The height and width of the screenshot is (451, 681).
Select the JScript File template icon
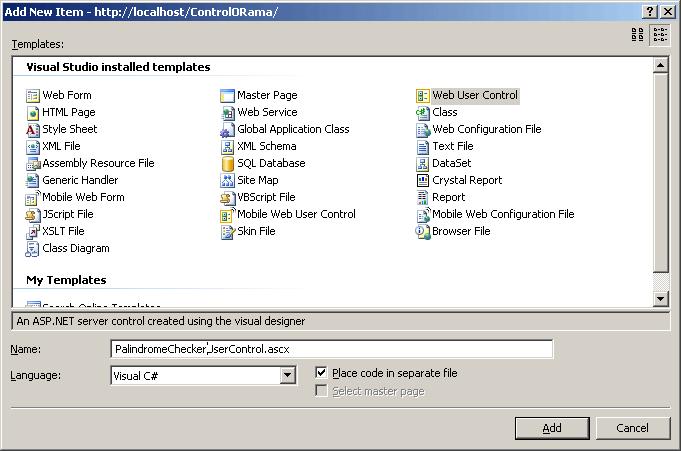(x=33, y=215)
